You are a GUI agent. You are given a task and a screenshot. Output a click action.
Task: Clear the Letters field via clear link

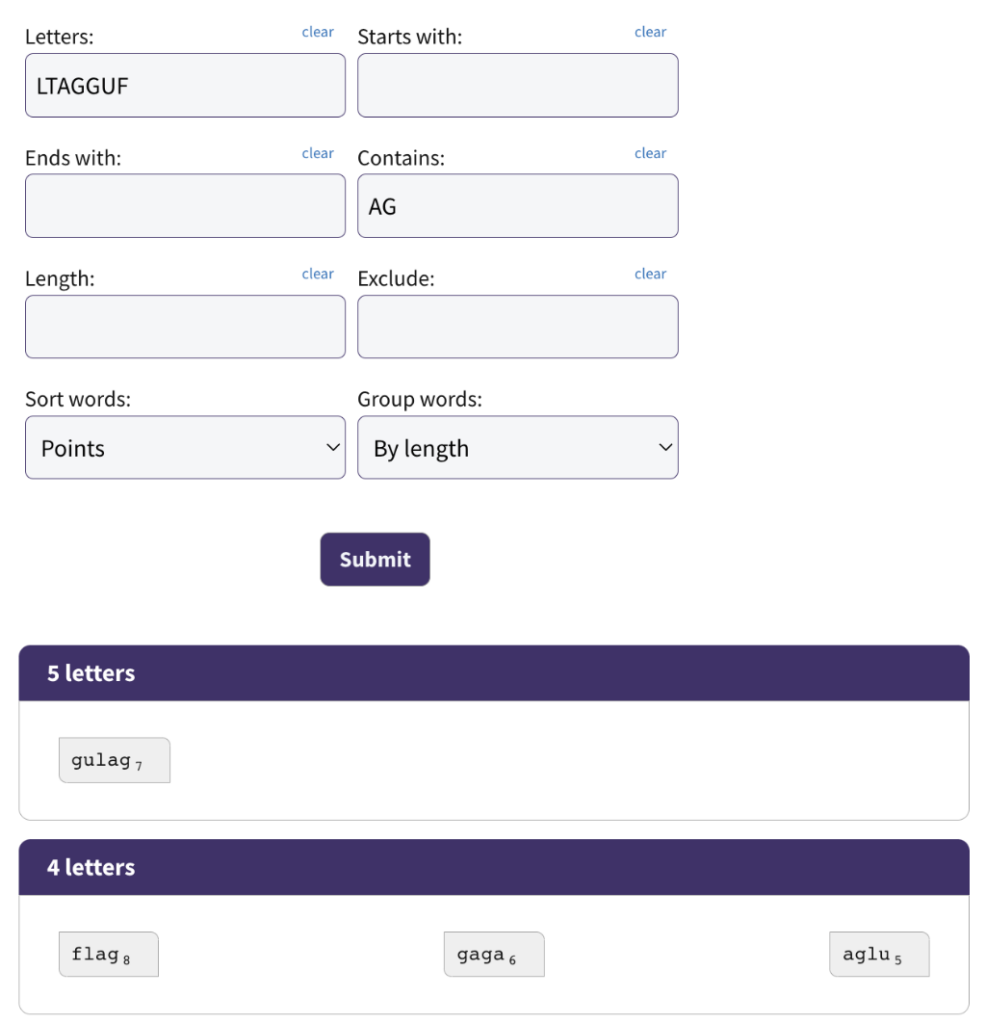317,32
